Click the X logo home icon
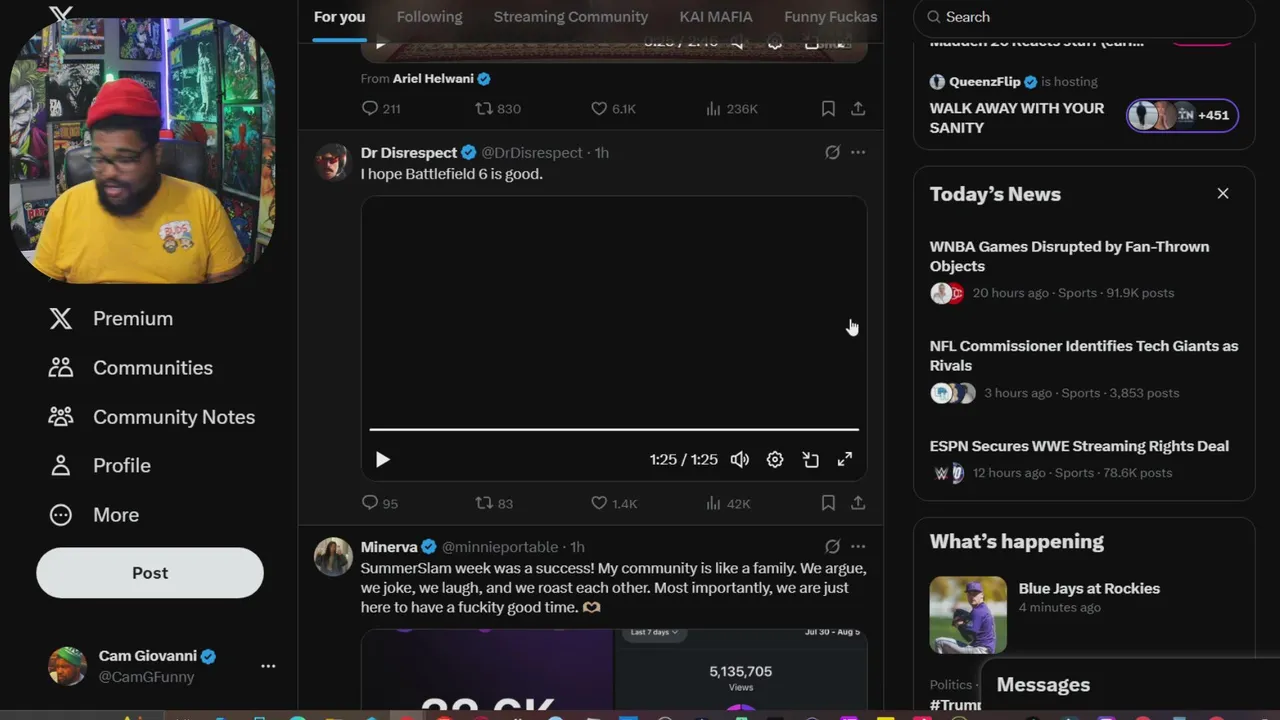This screenshot has width=1280, height=720. click(x=61, y=15)
